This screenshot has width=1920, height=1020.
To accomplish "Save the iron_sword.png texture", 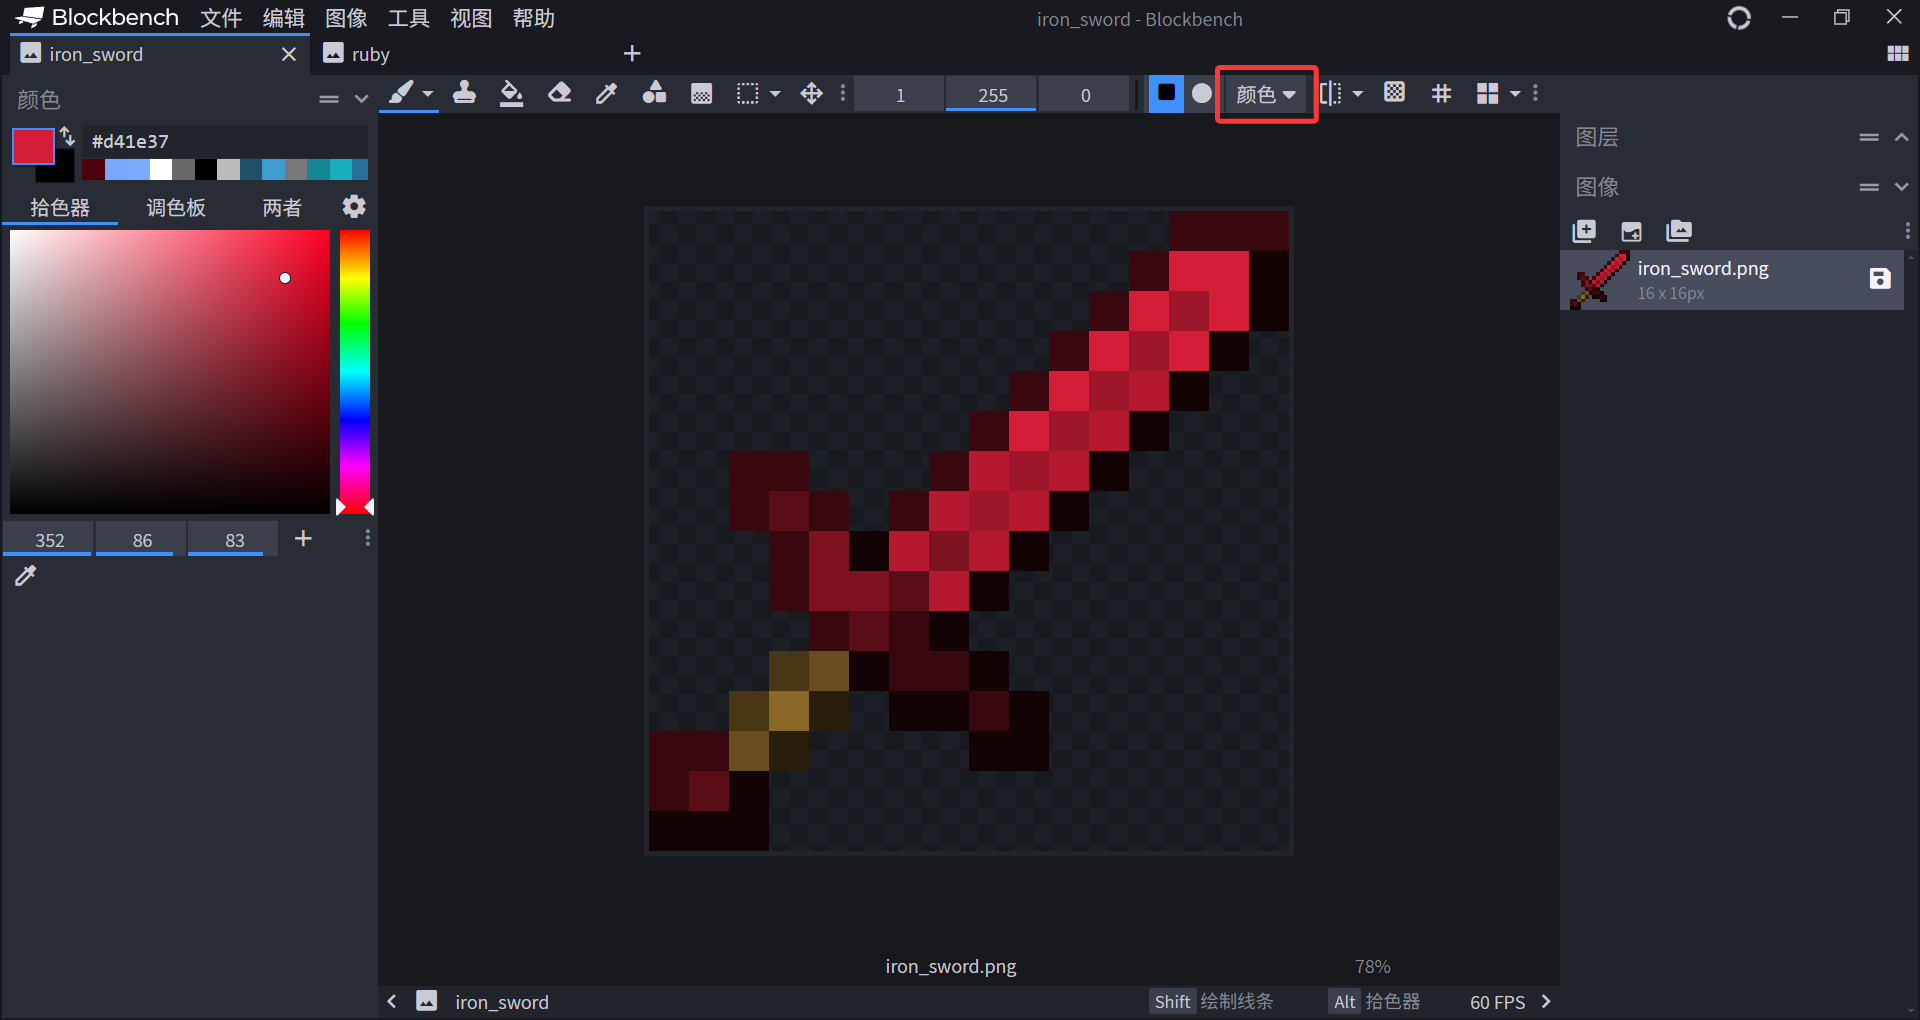I will tap(1881, 280).
